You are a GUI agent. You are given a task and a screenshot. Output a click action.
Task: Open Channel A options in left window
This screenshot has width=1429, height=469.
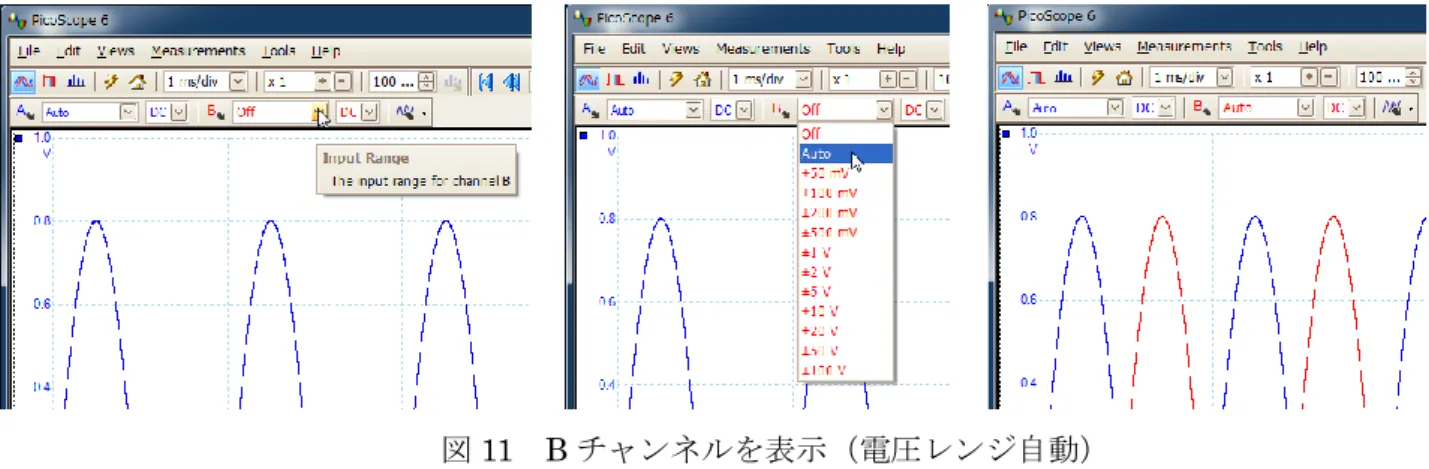26,111
